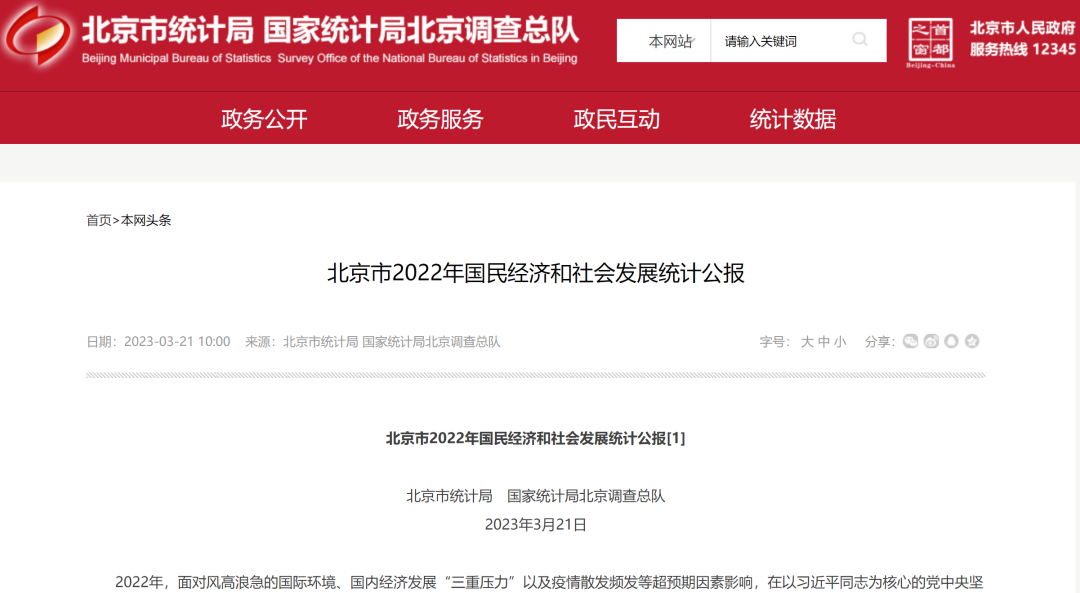Set font size to 小
Screen dimensions: 1080x593
tap(840, 342)
